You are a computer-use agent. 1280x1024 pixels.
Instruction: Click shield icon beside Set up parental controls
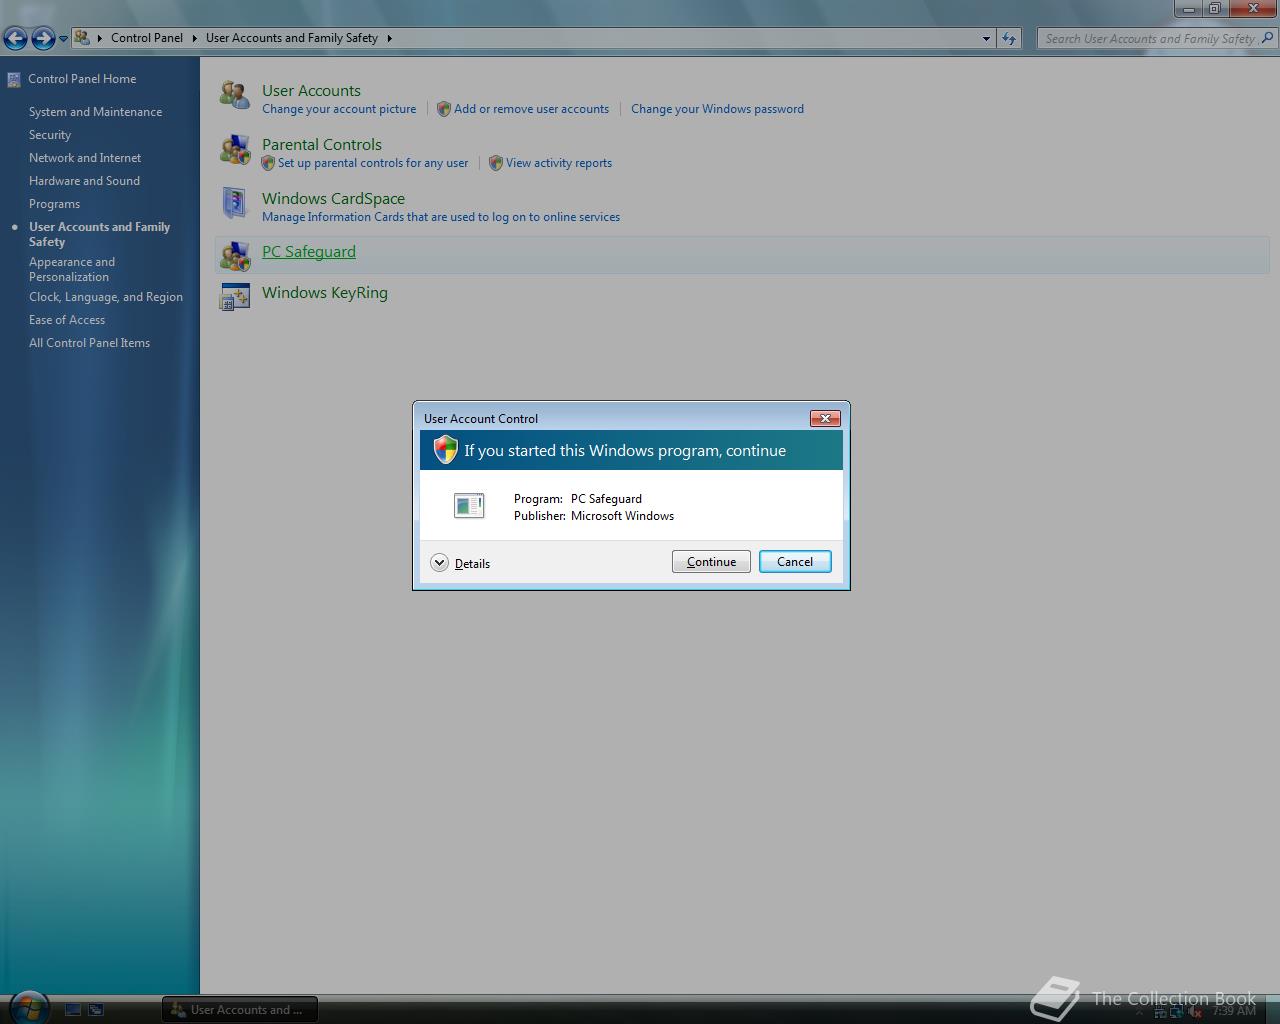268,163
